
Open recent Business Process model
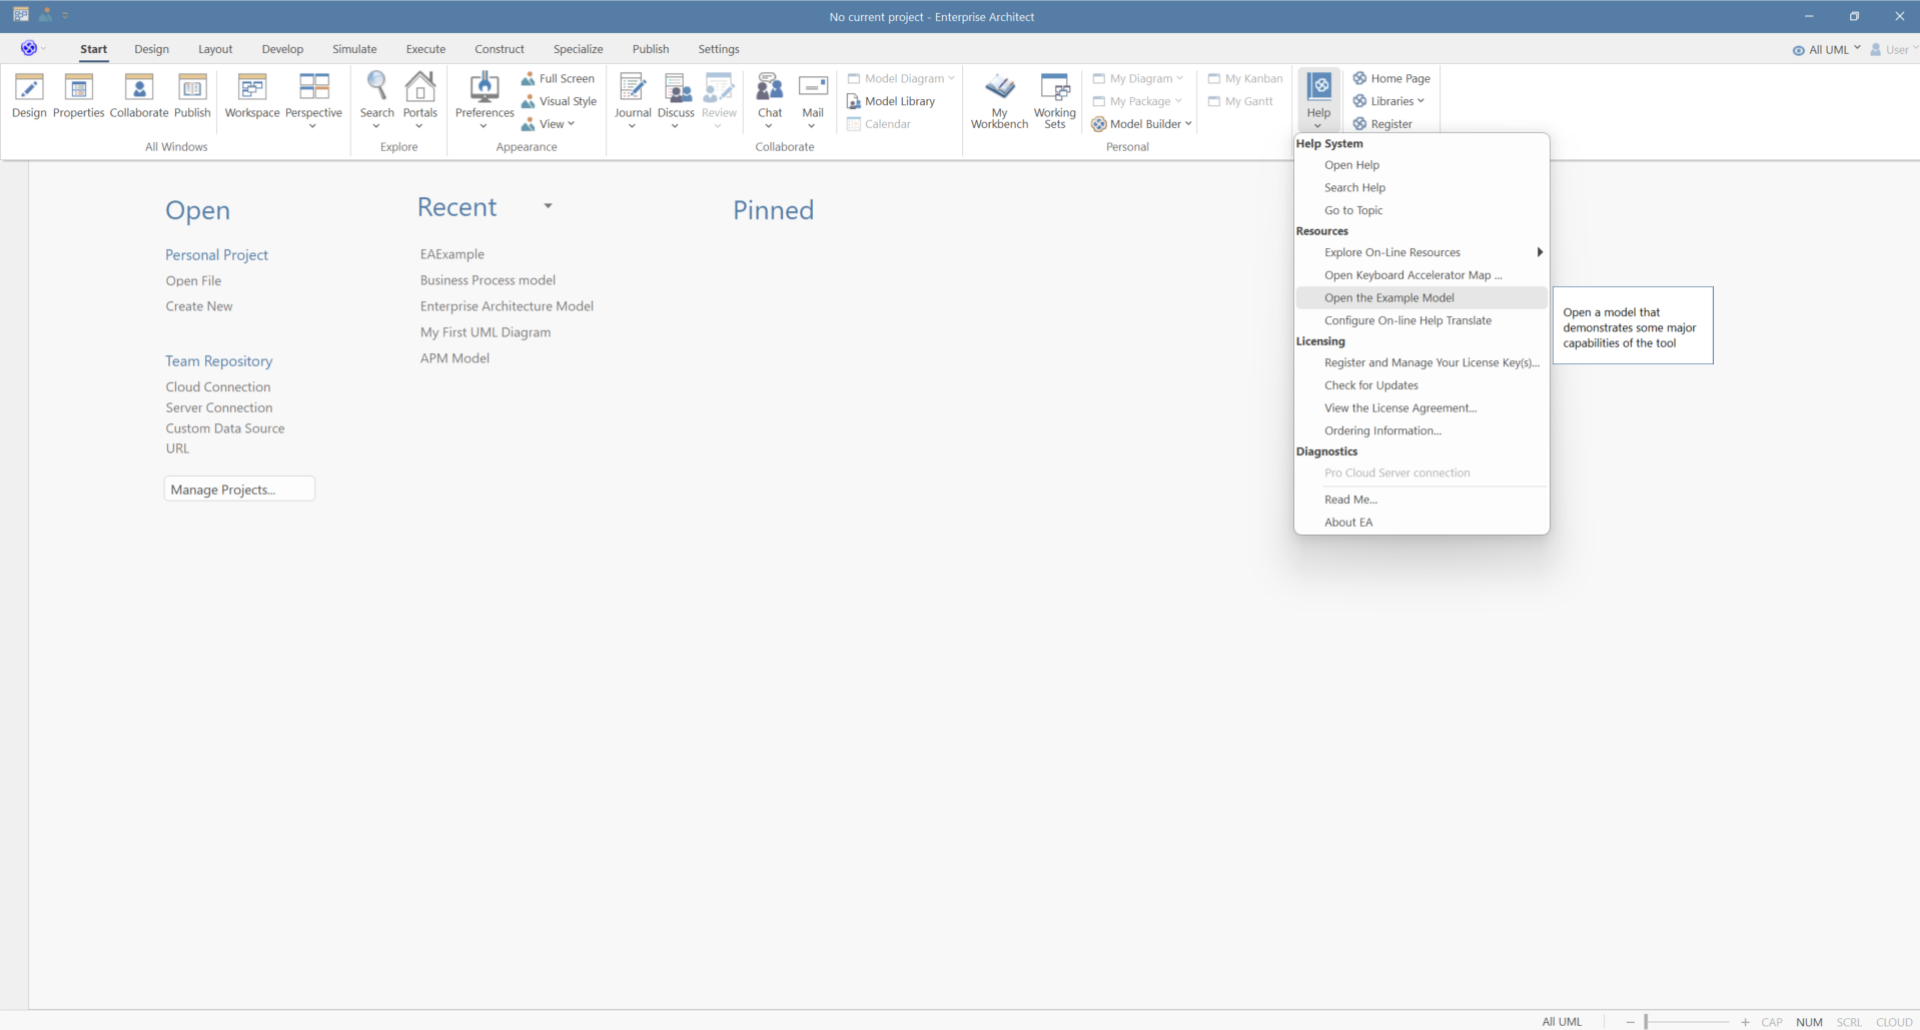pyautogui.click(x=488, y=280)
